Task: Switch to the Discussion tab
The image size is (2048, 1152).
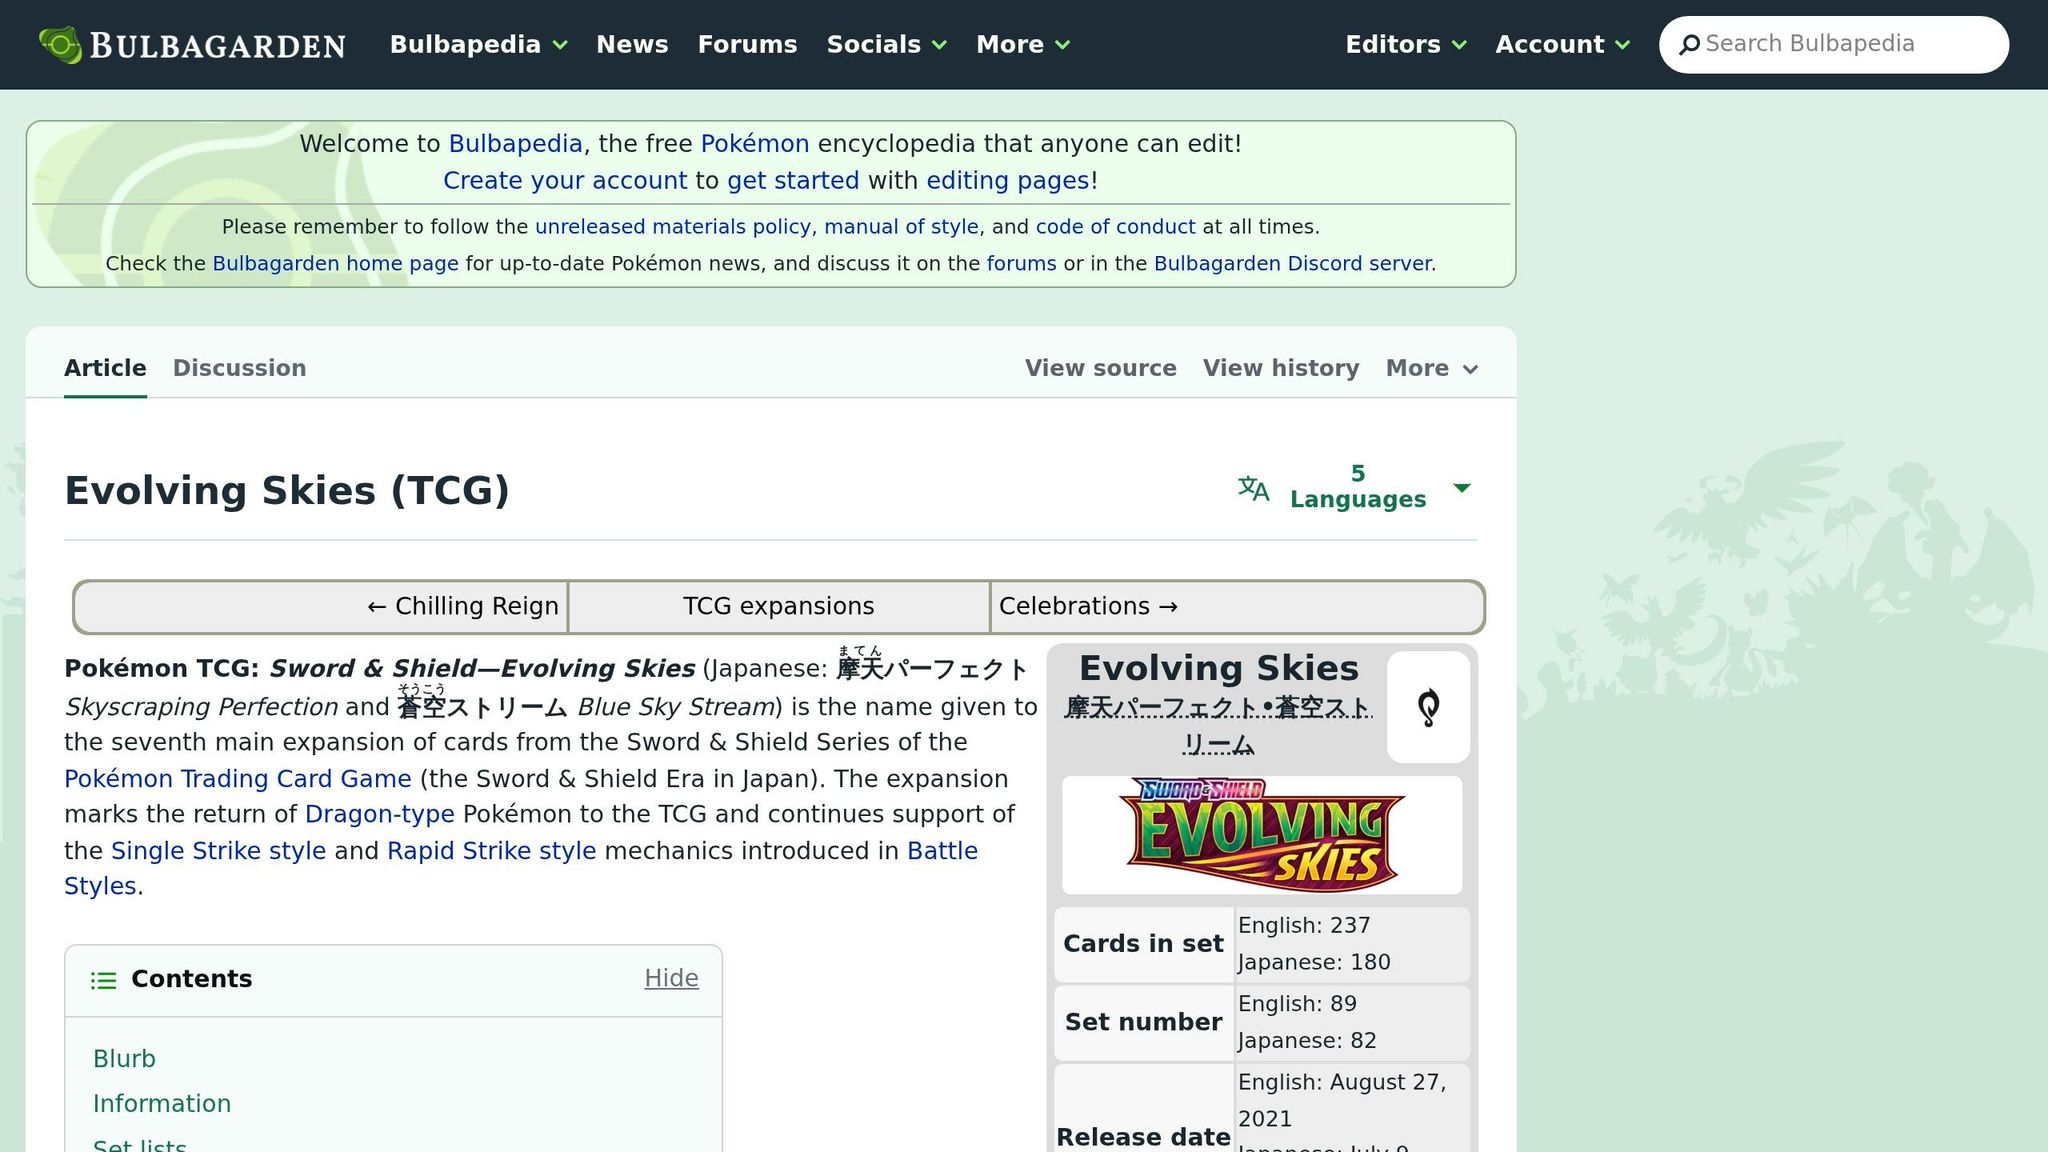Action: coord(239,368)
